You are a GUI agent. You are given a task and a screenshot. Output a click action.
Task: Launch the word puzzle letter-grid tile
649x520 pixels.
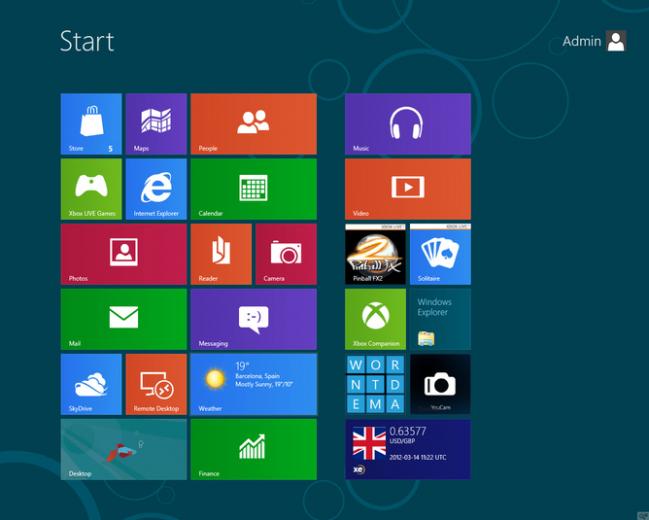[x=375, y=384]
